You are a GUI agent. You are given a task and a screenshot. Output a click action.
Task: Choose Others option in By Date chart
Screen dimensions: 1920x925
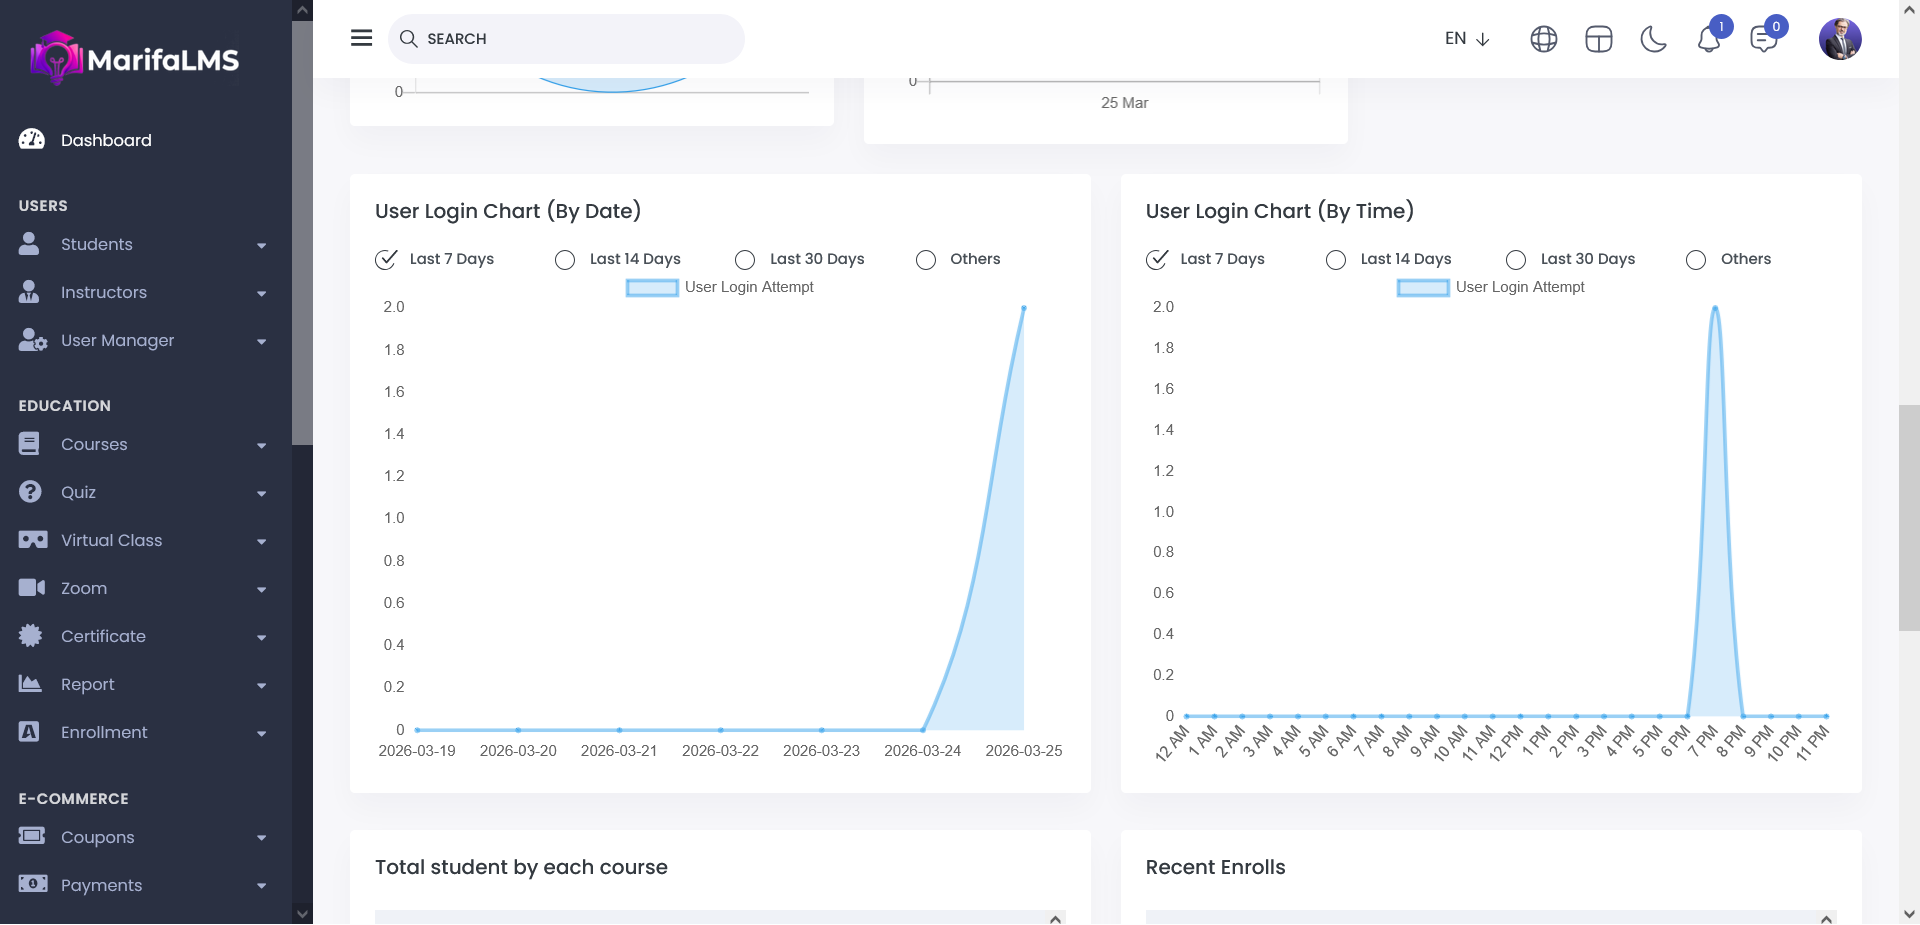pyautogui.click(x=926, y=260)
